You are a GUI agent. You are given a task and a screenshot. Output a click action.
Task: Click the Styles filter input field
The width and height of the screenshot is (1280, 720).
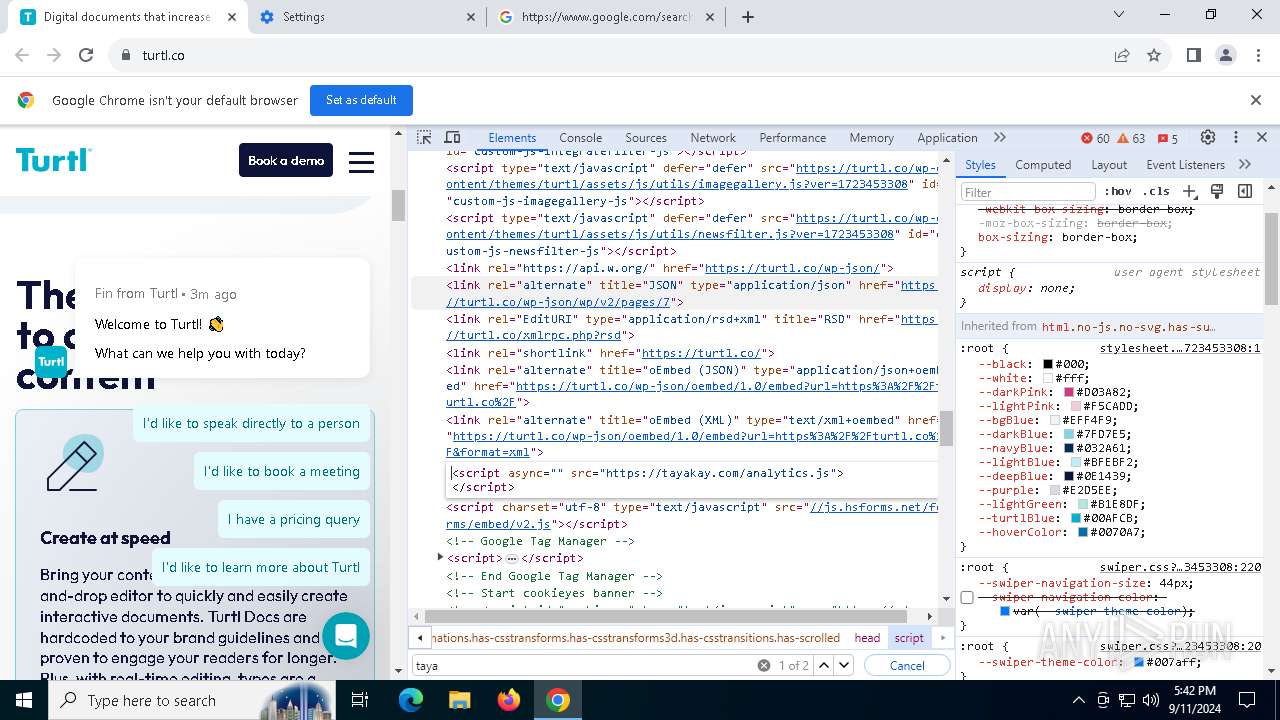[x=1028, y=192]
